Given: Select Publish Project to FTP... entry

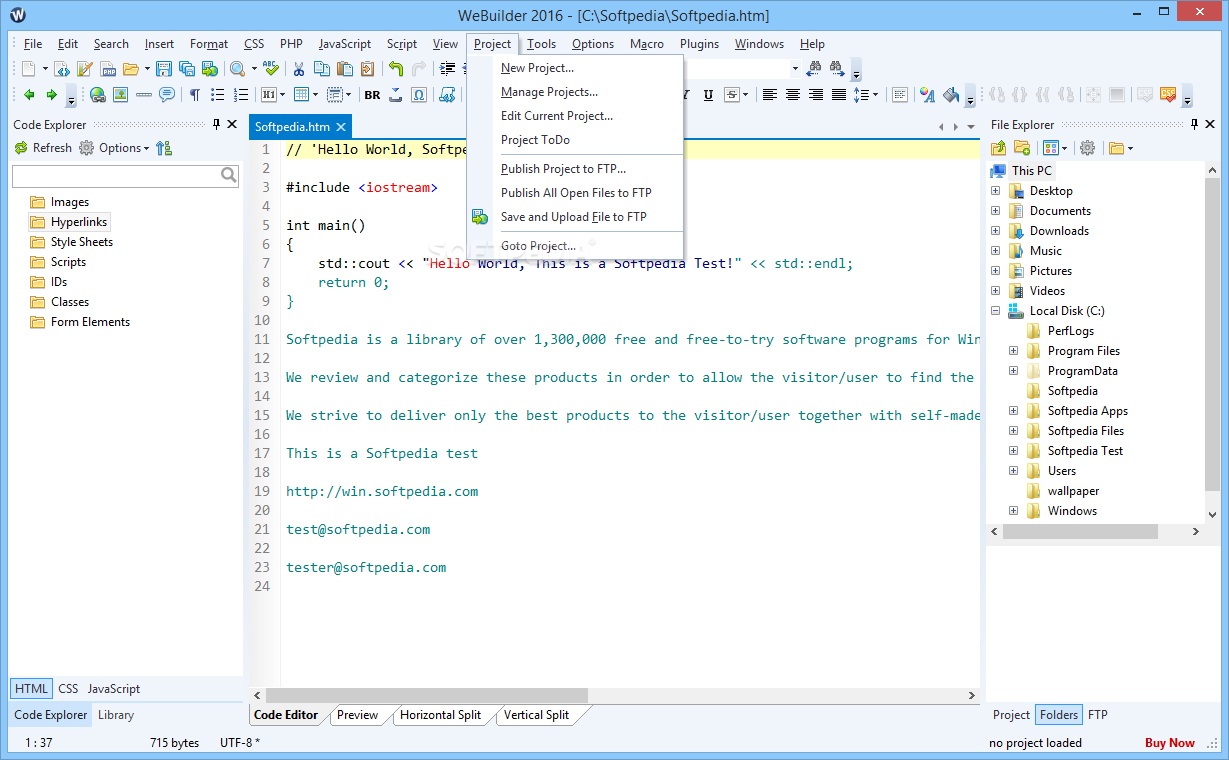Looking at the screenshot, I should 575,169.
